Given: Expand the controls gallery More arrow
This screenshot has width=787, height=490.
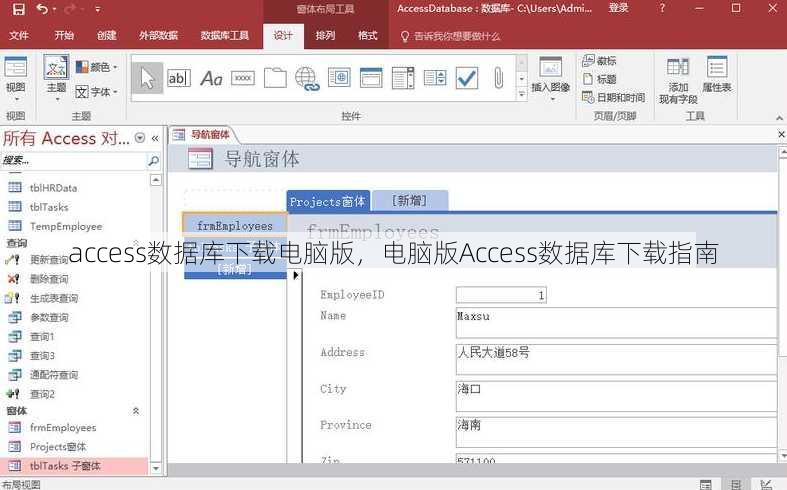Looking at the screenshot, I should pyautogui.click(x=522, y=94).
